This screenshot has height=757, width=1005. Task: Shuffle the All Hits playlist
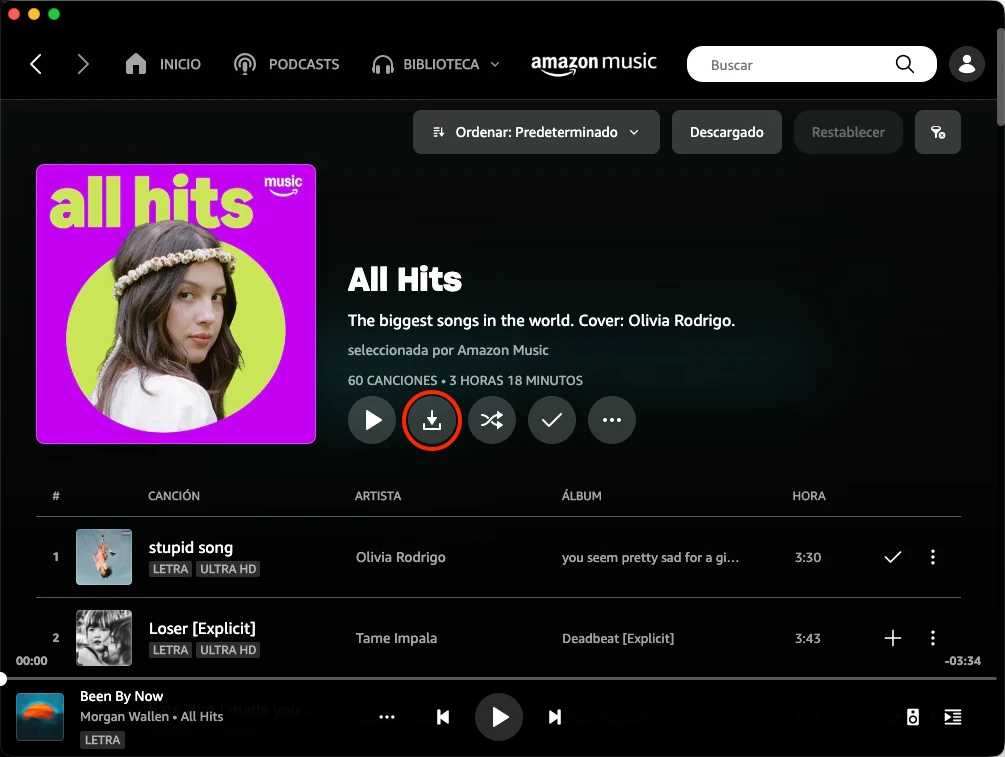point(492,420)
